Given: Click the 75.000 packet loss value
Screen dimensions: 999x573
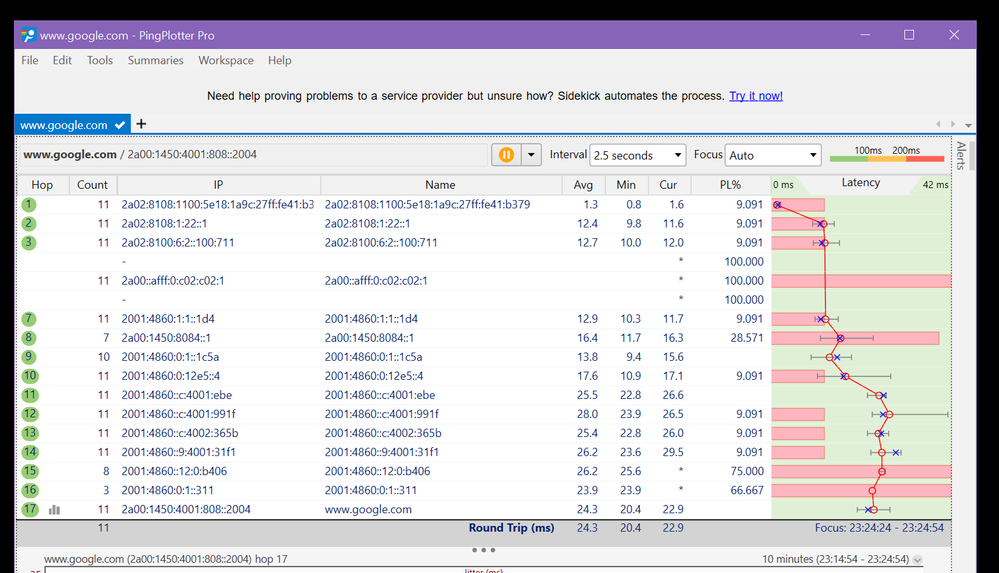Looking at the screenshot, I should point(747,472).
